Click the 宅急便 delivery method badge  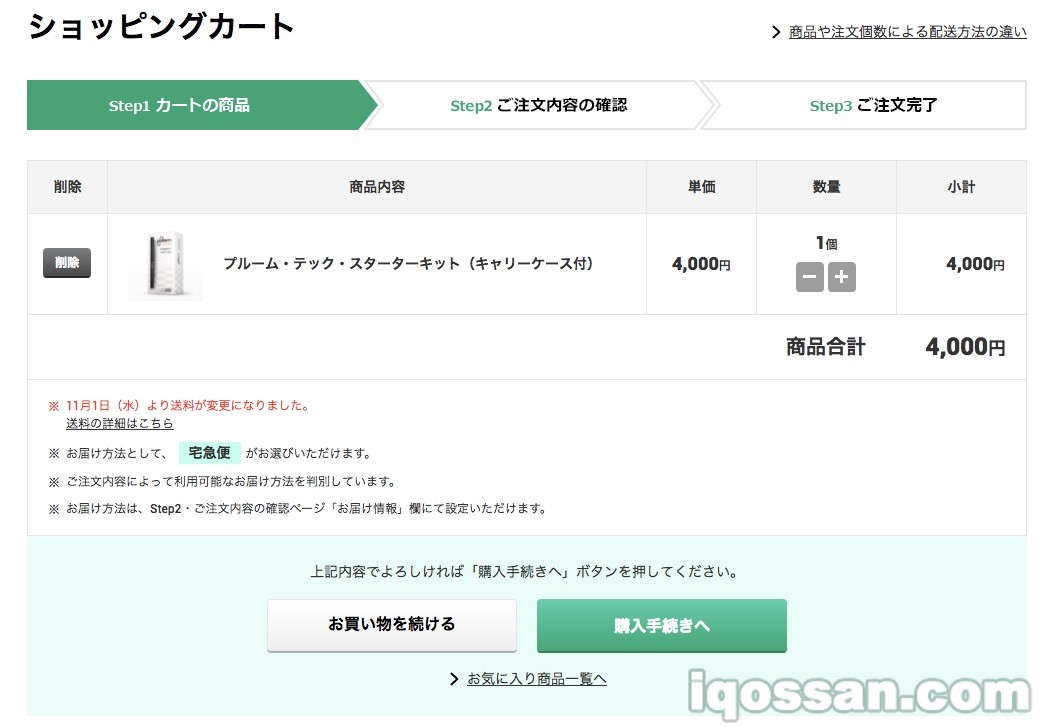210,452
